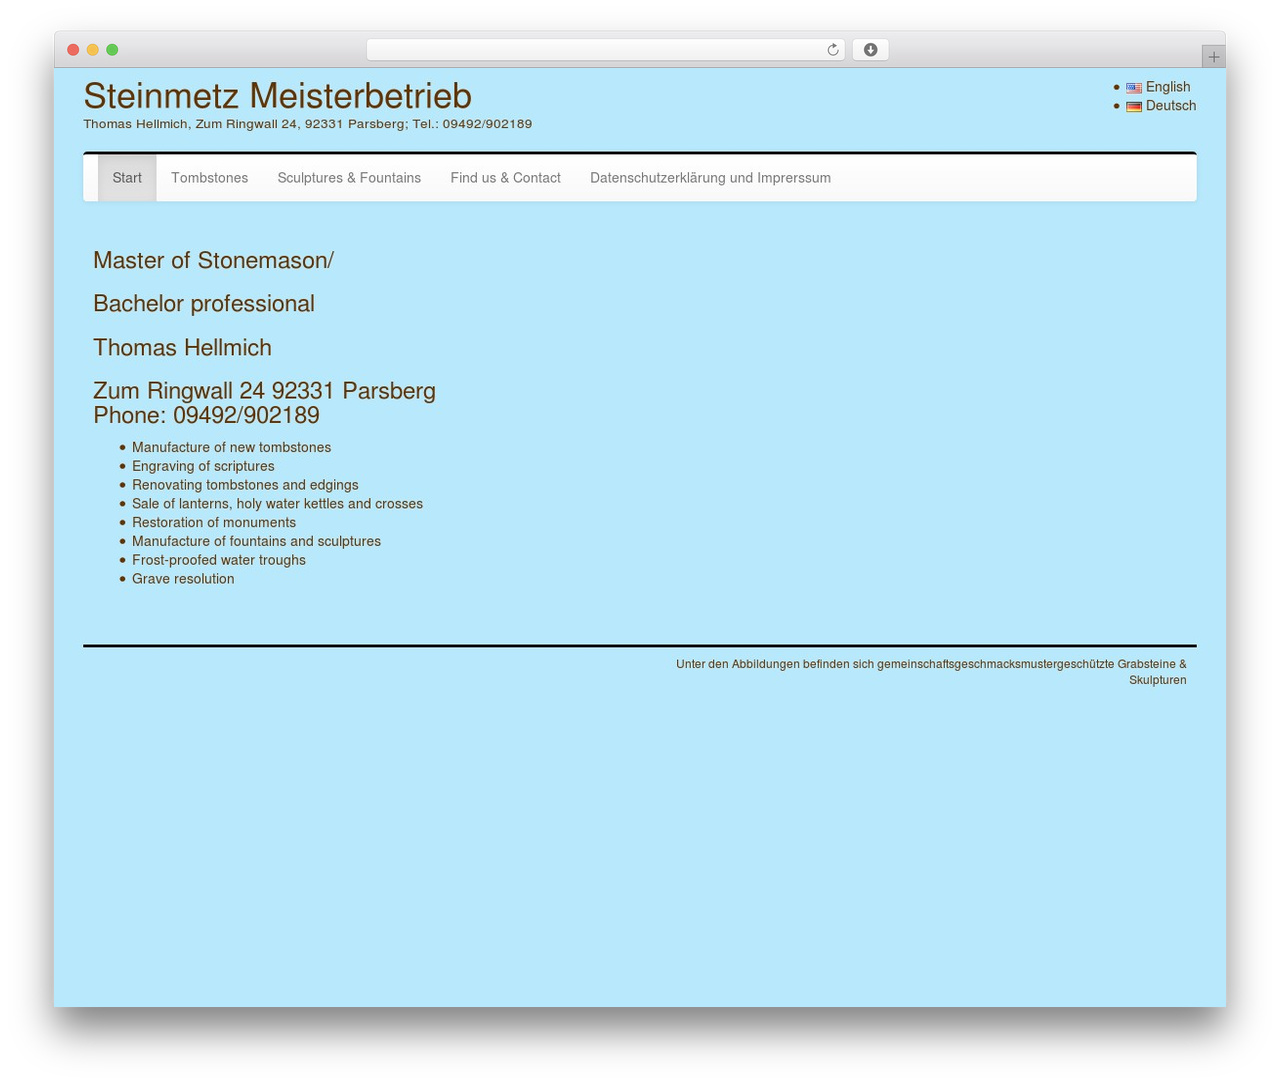Click 'Zum Ringwall 24 92331 Parsberg' heading
This screenshot has height=1084, width=1280.
[264, 390]
